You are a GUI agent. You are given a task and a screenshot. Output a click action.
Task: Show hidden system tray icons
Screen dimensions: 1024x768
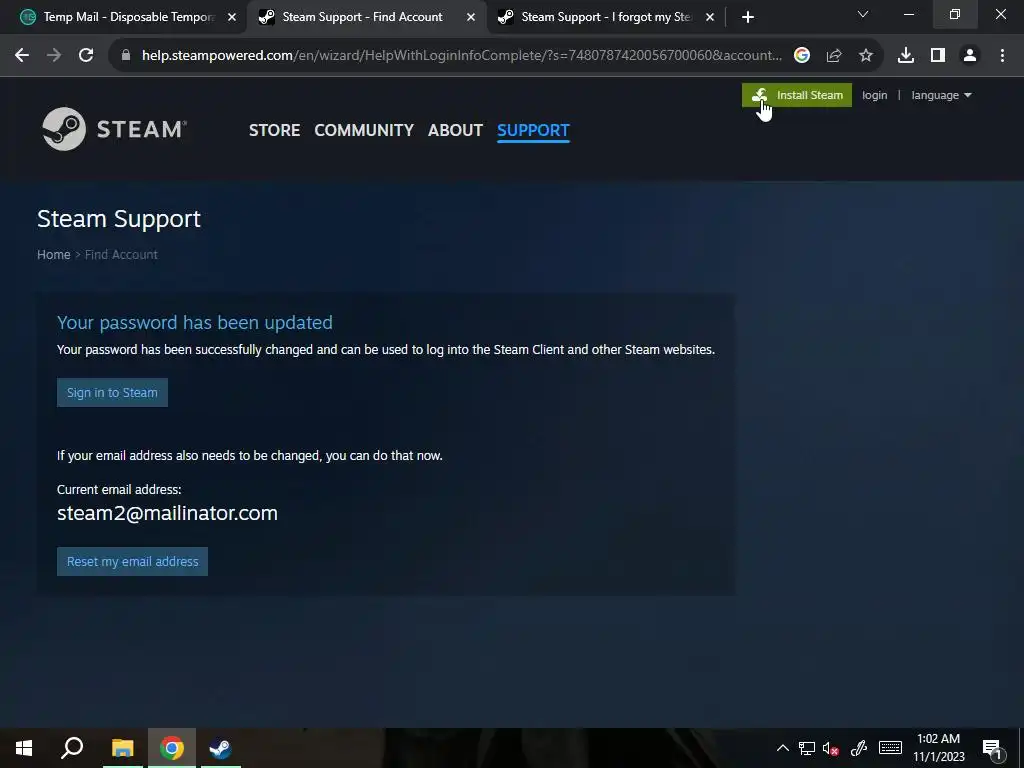pyautogui.click(x=782, y=748)
